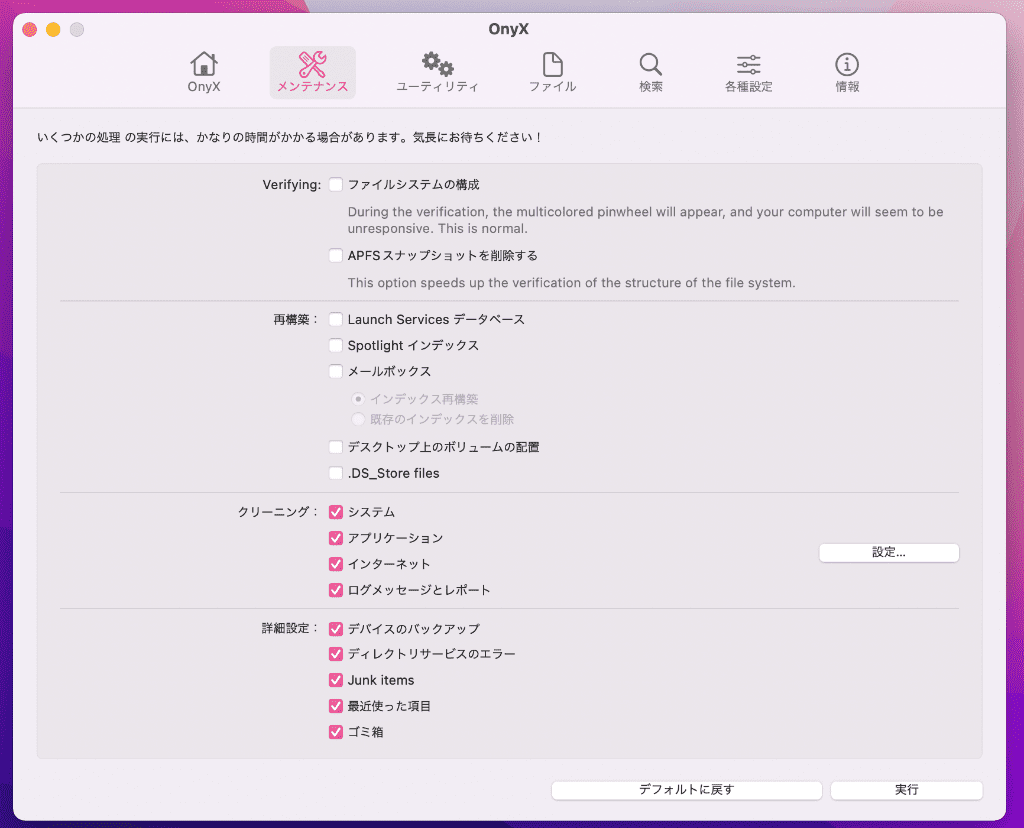Click the OnyX window title
This screenshot has width=1024, height=828.
pos(509,29)
